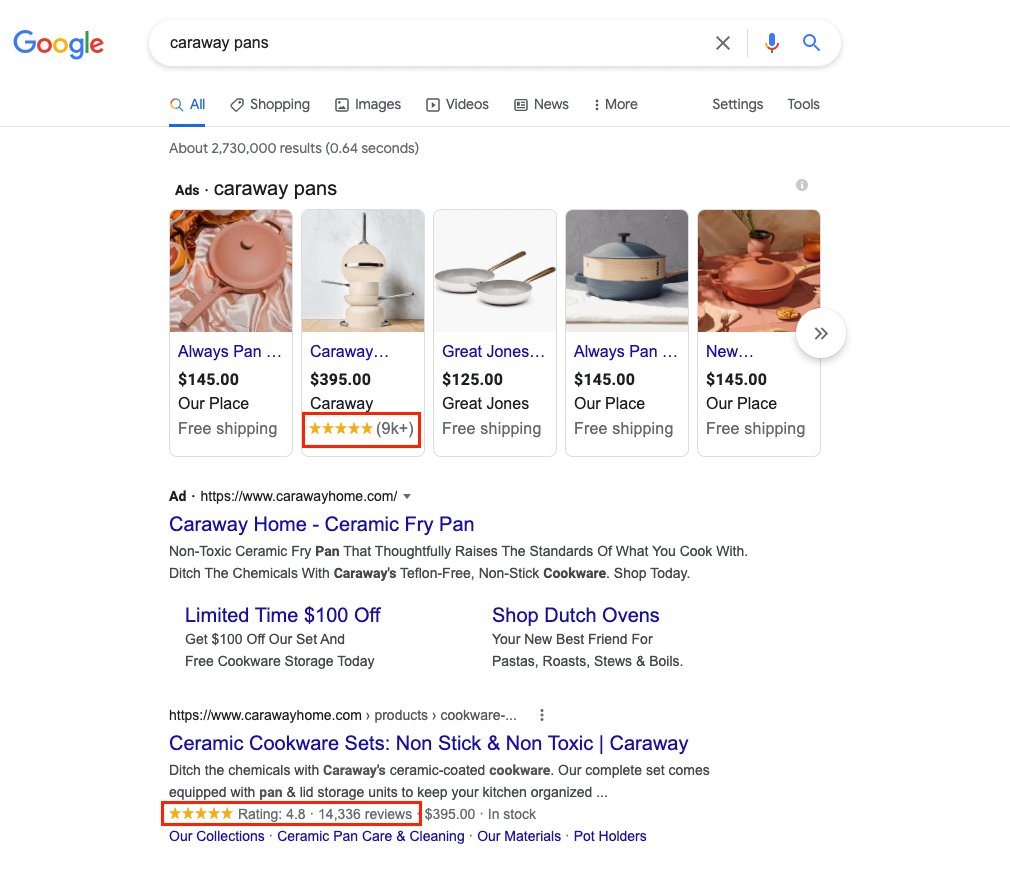Click the $395.00 · In stock snippet text

(x=480, y=814)
